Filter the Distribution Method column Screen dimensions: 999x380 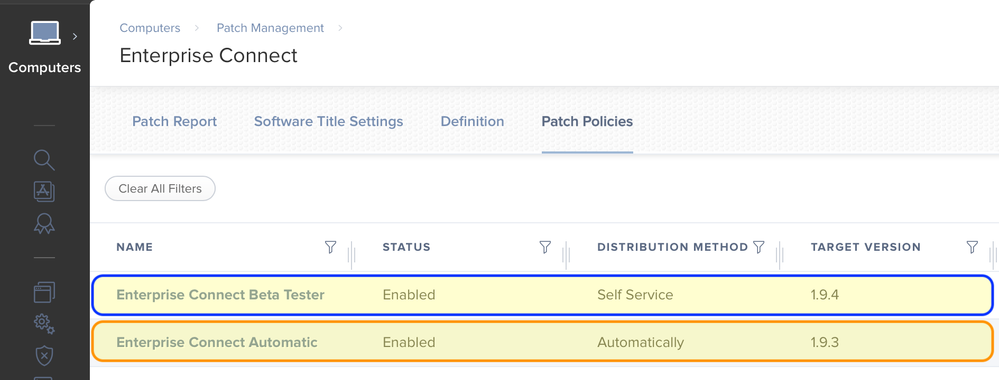click(x=758, y=247)
